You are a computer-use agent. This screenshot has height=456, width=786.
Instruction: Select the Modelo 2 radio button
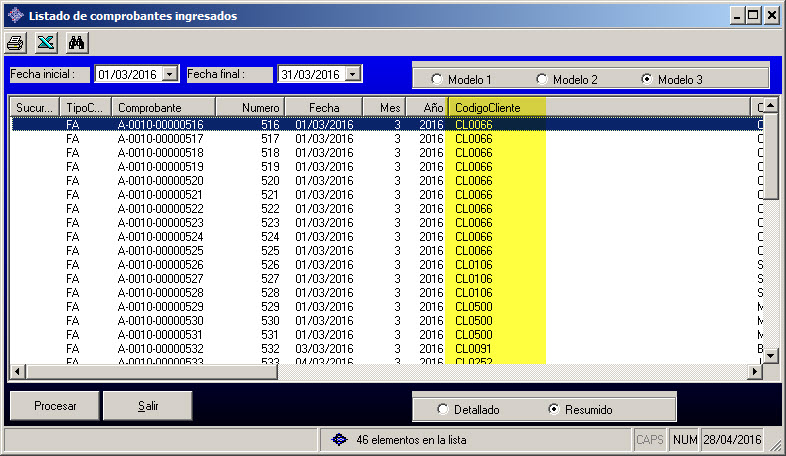tap(542, 79)
